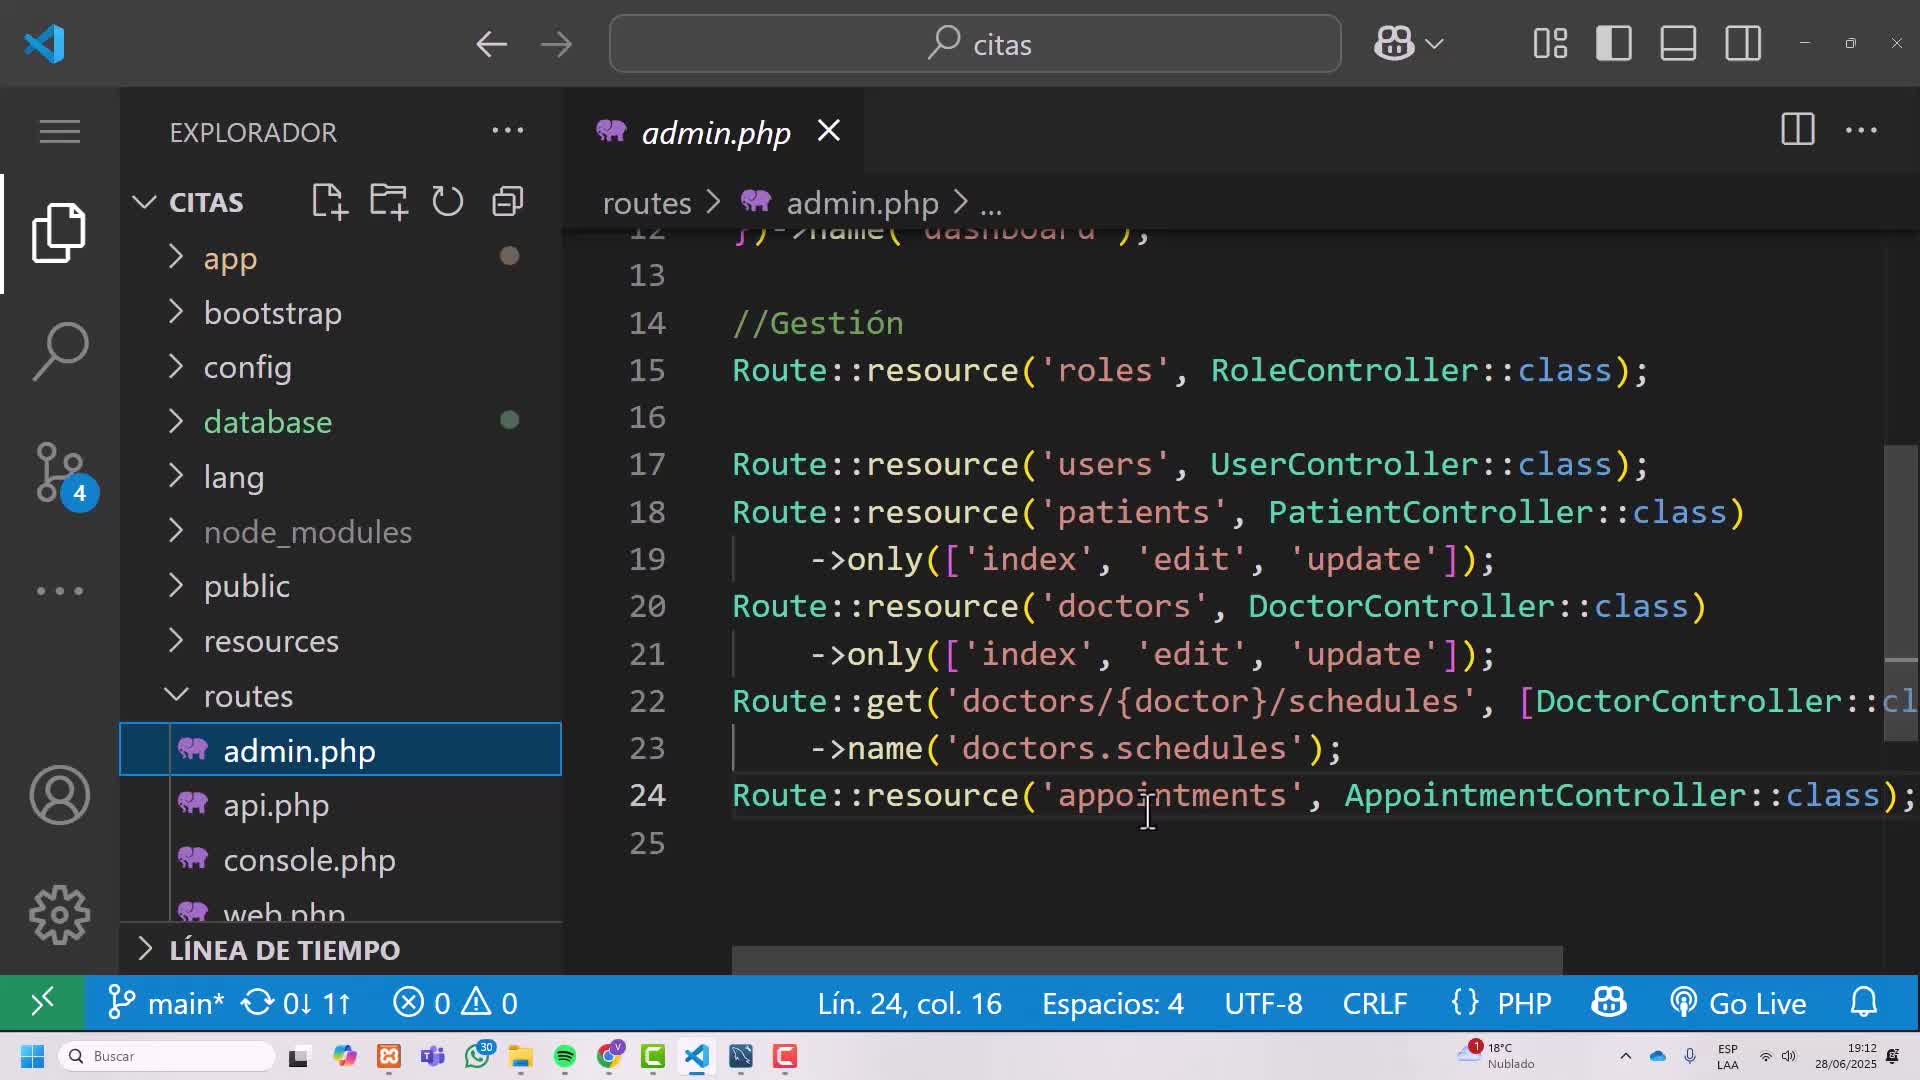Go back with the left arrow
The width and height of the screenshot is (1920, 1080).
pos(491,44)
